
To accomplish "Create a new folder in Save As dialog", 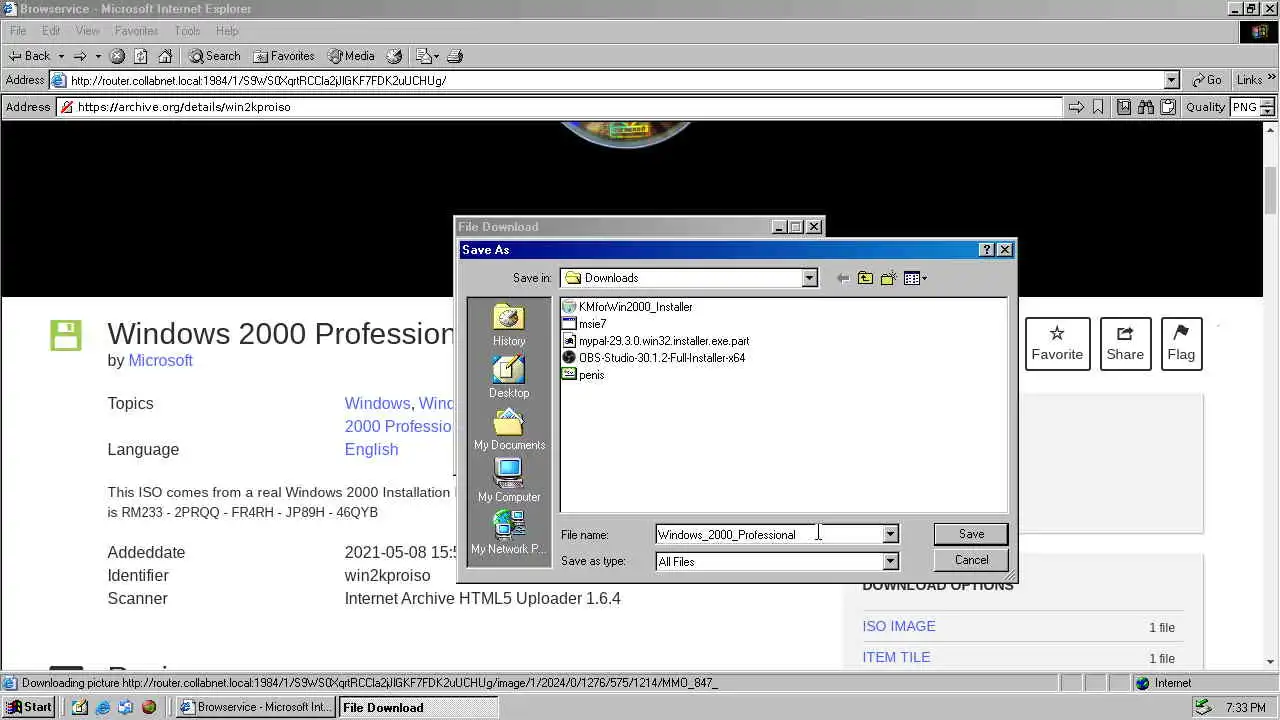I will coord(888,278).
